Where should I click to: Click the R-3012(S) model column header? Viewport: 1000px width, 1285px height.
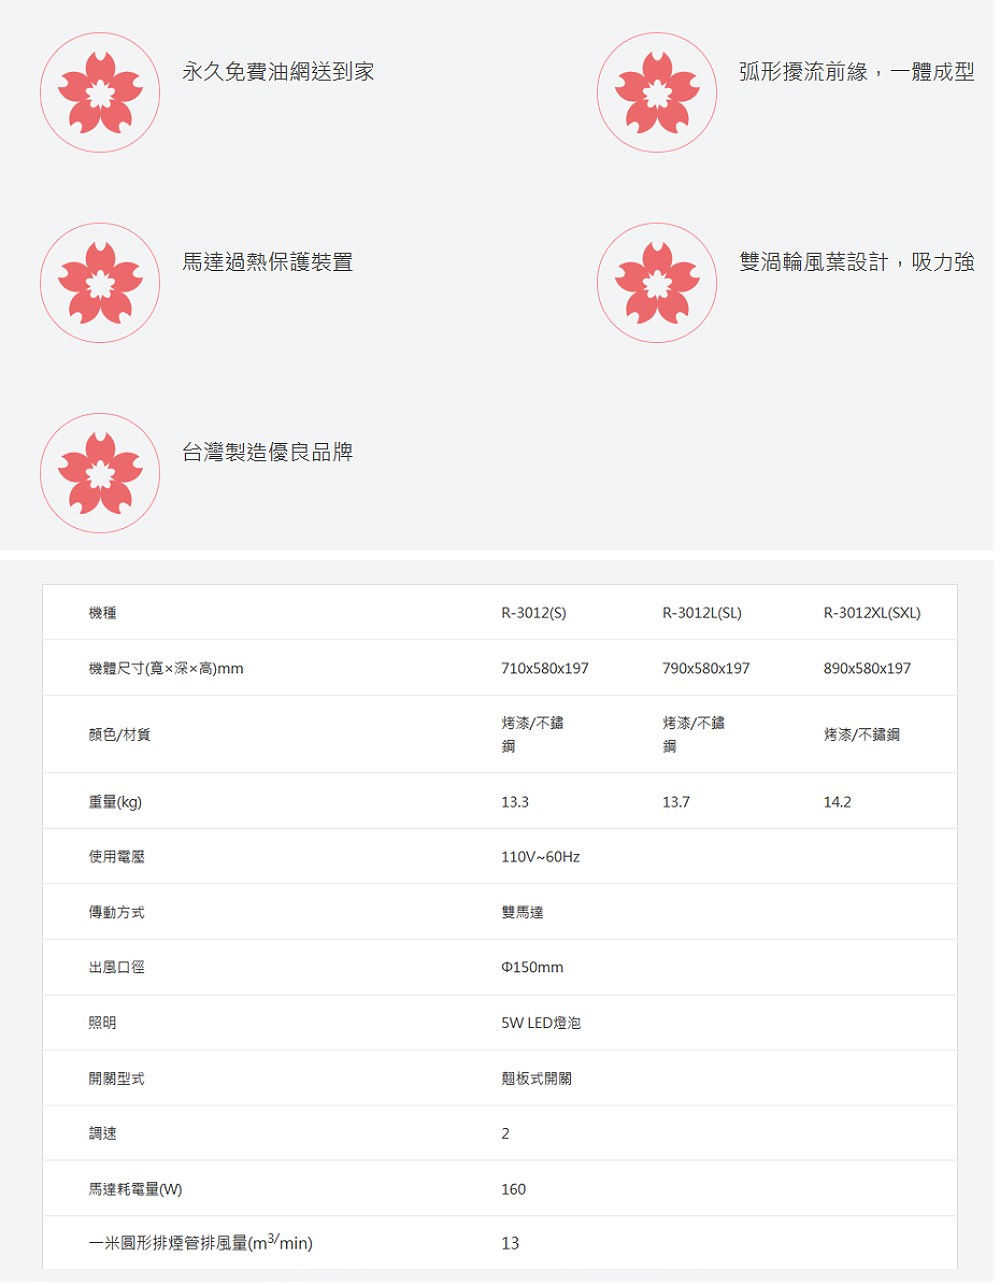click(x=533, y=613)
